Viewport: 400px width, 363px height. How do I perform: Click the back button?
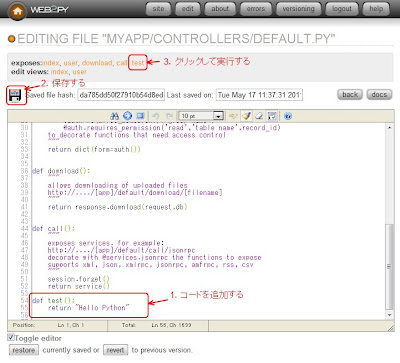(350, 95)
